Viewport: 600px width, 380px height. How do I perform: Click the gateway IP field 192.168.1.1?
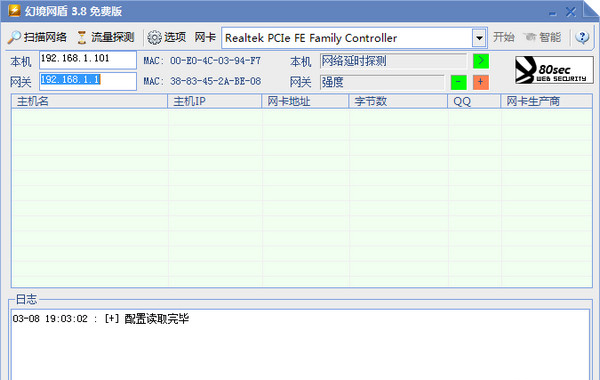(x=88, y=81)
